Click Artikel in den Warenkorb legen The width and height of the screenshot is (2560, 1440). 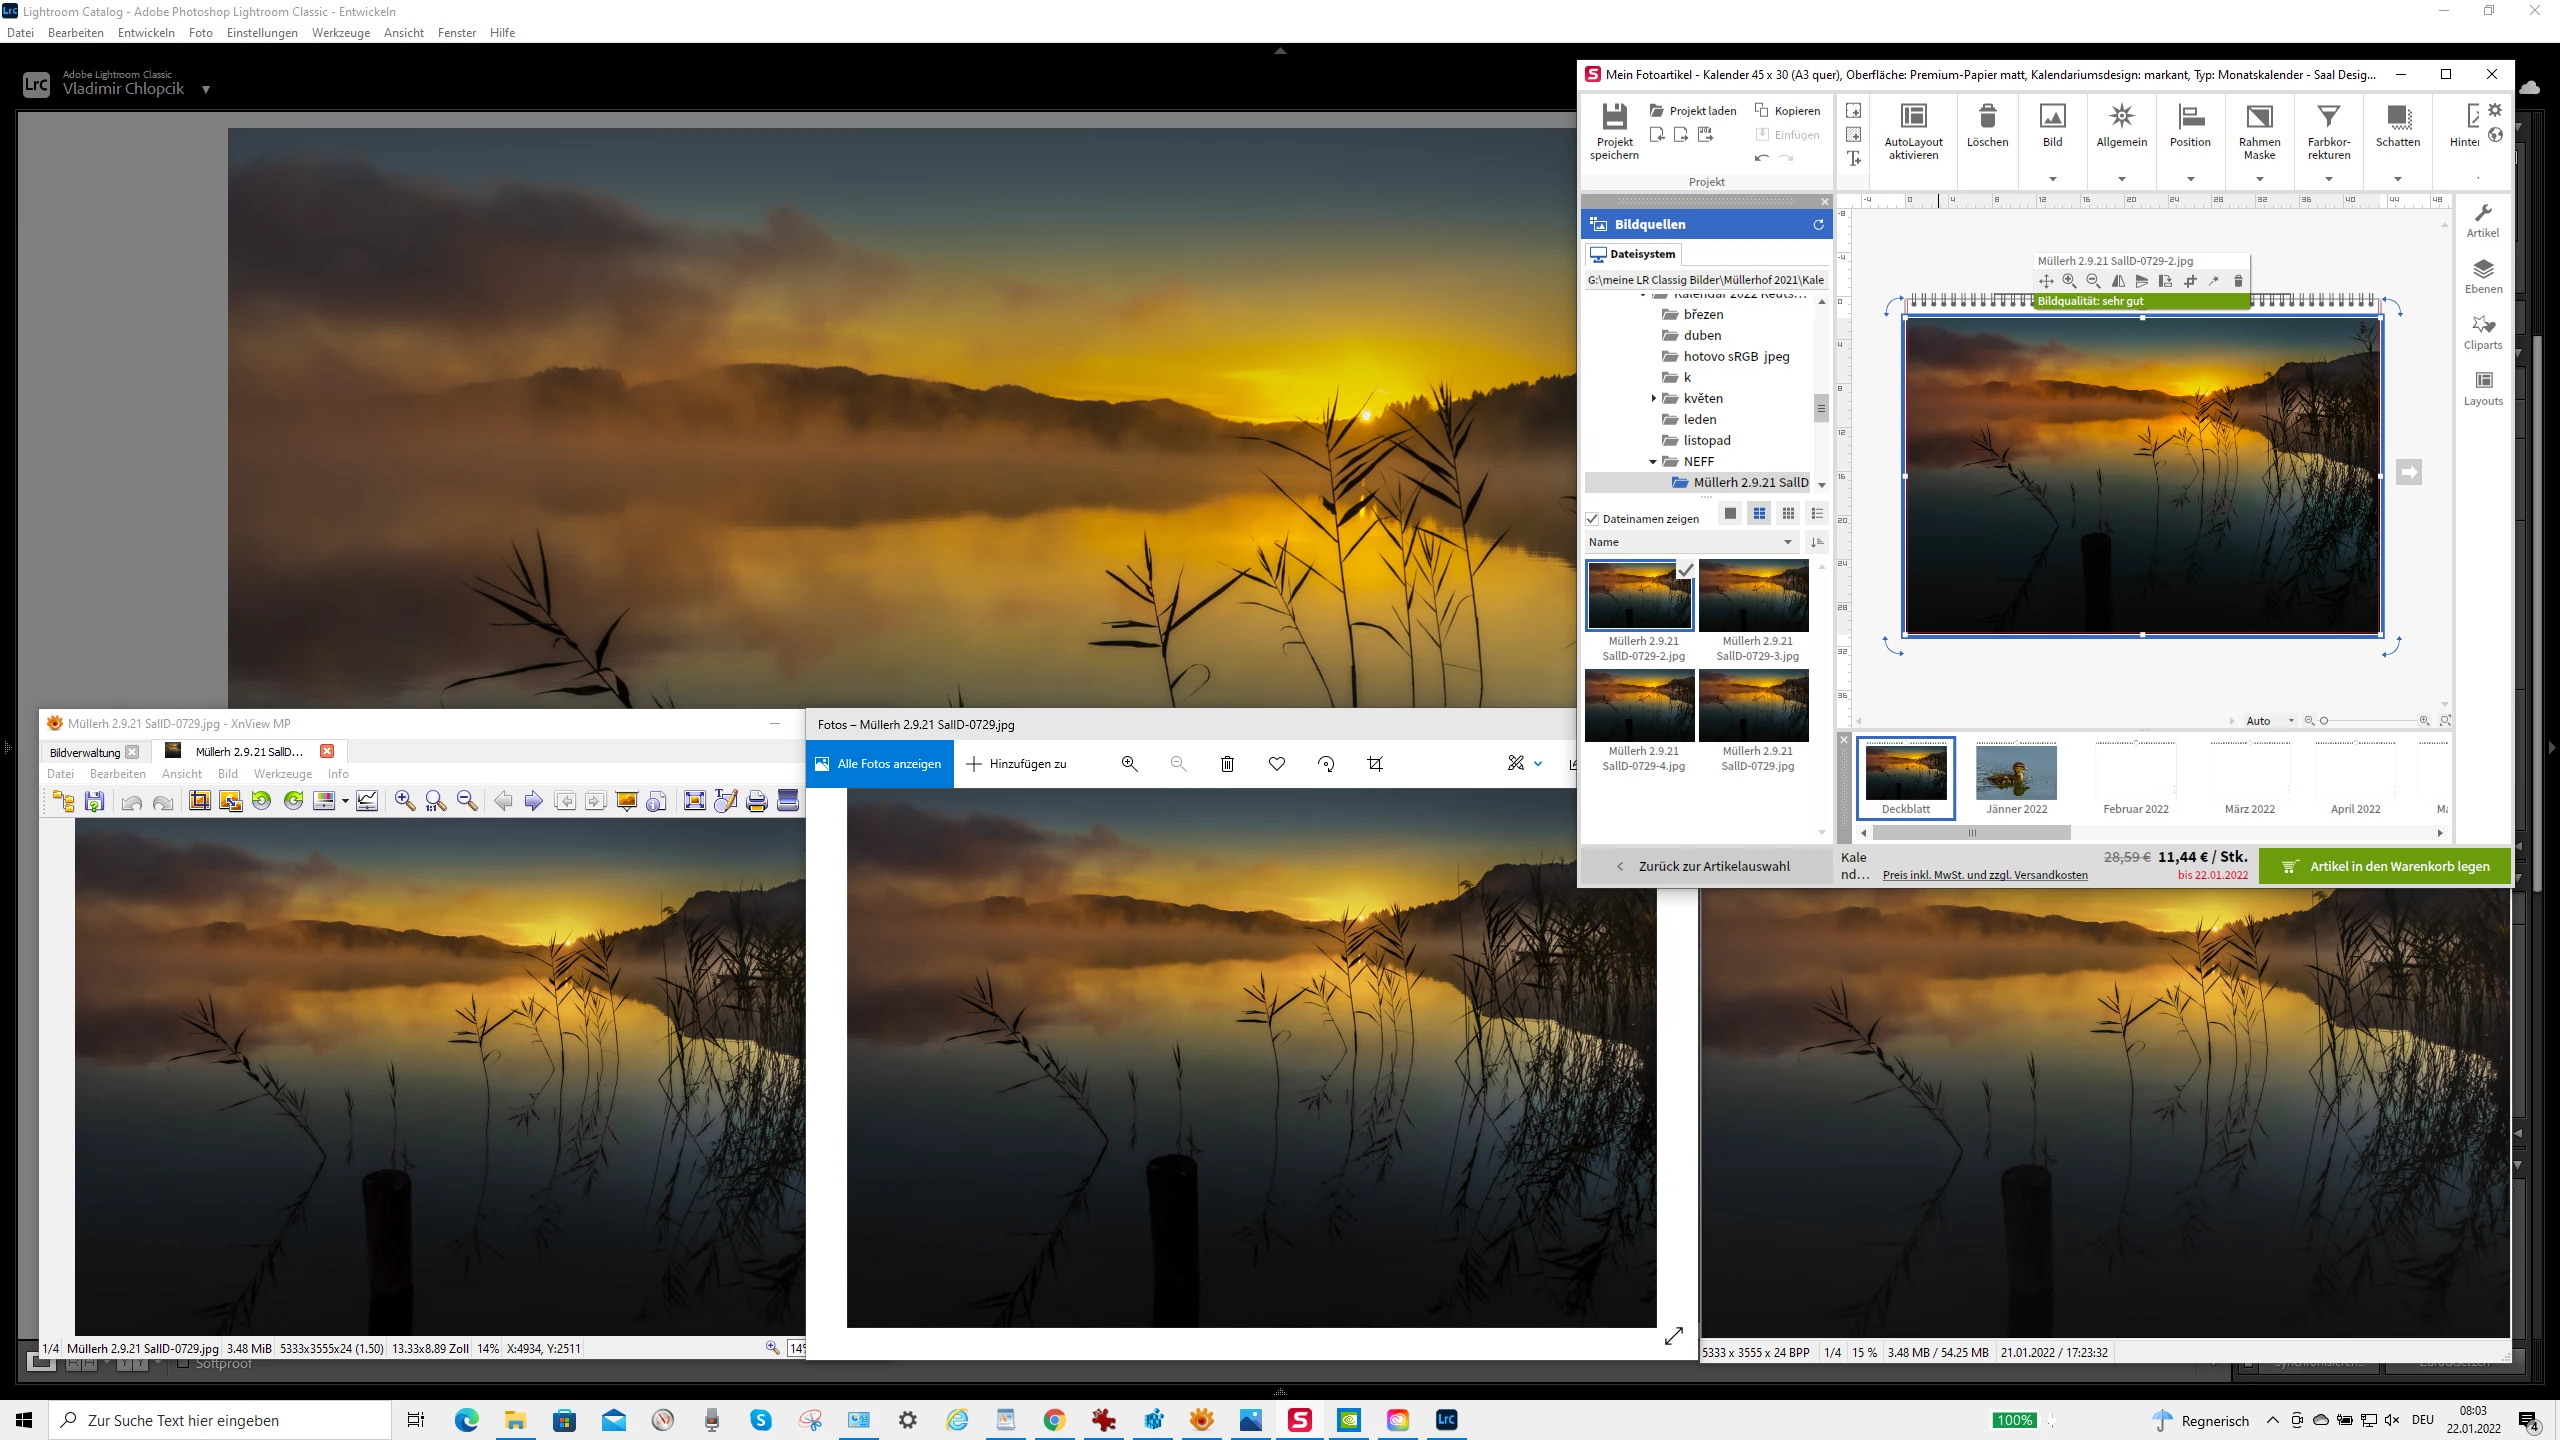2385,866
